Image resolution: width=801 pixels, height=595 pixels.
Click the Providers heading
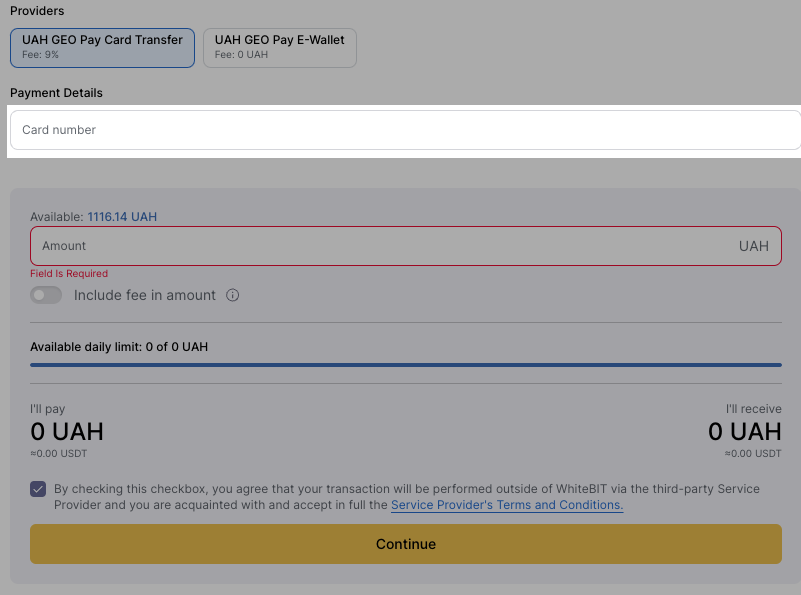click(x=37, y=11)
